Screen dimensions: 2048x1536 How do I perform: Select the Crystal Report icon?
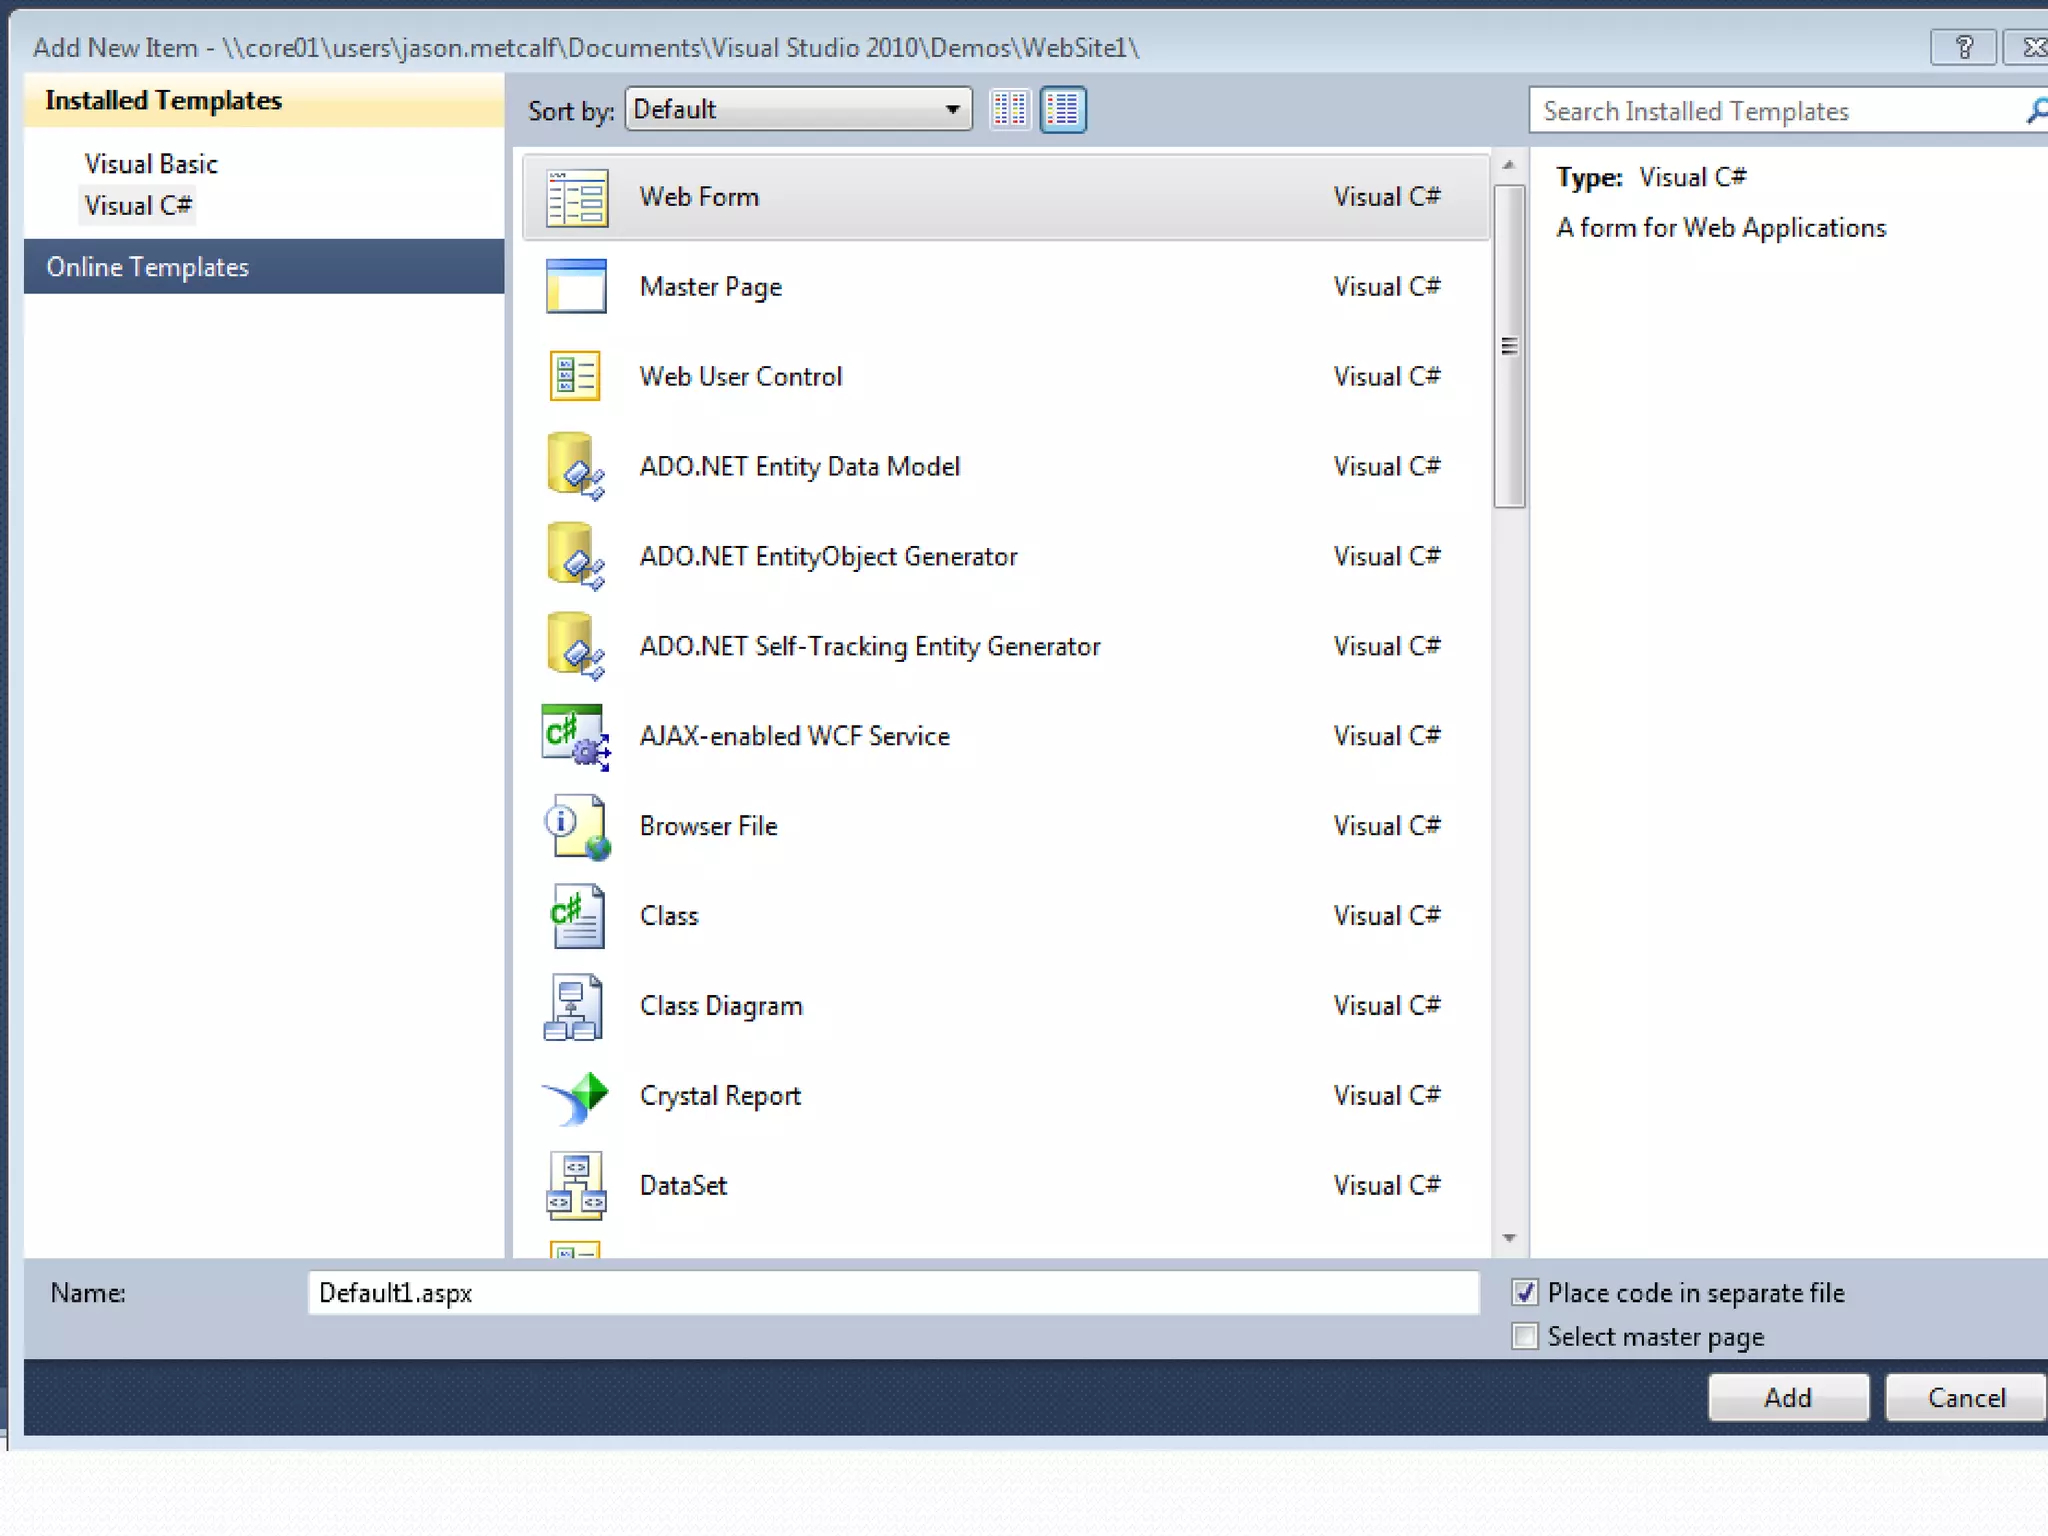point(576,1097)
